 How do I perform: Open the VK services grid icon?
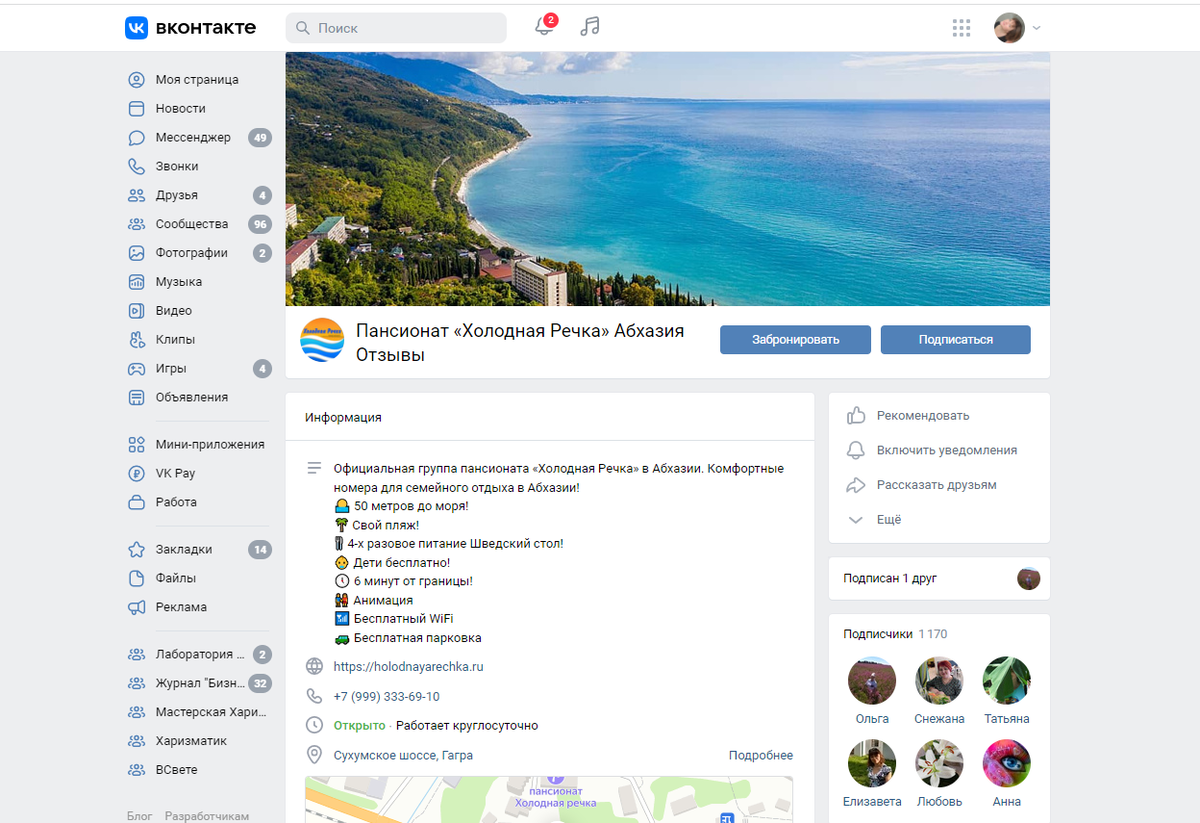(961, 28)
